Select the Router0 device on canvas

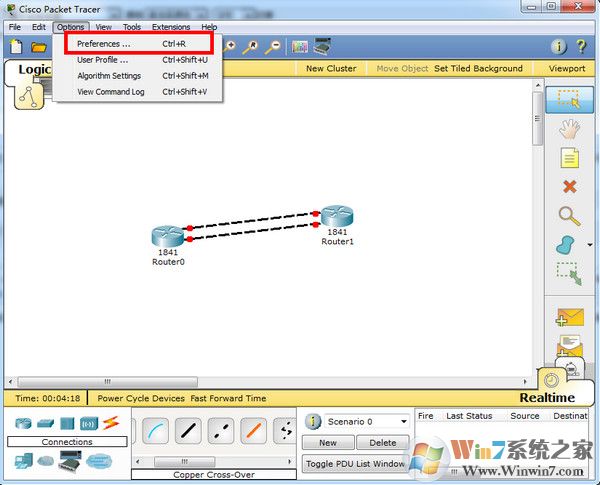(168, 238)
